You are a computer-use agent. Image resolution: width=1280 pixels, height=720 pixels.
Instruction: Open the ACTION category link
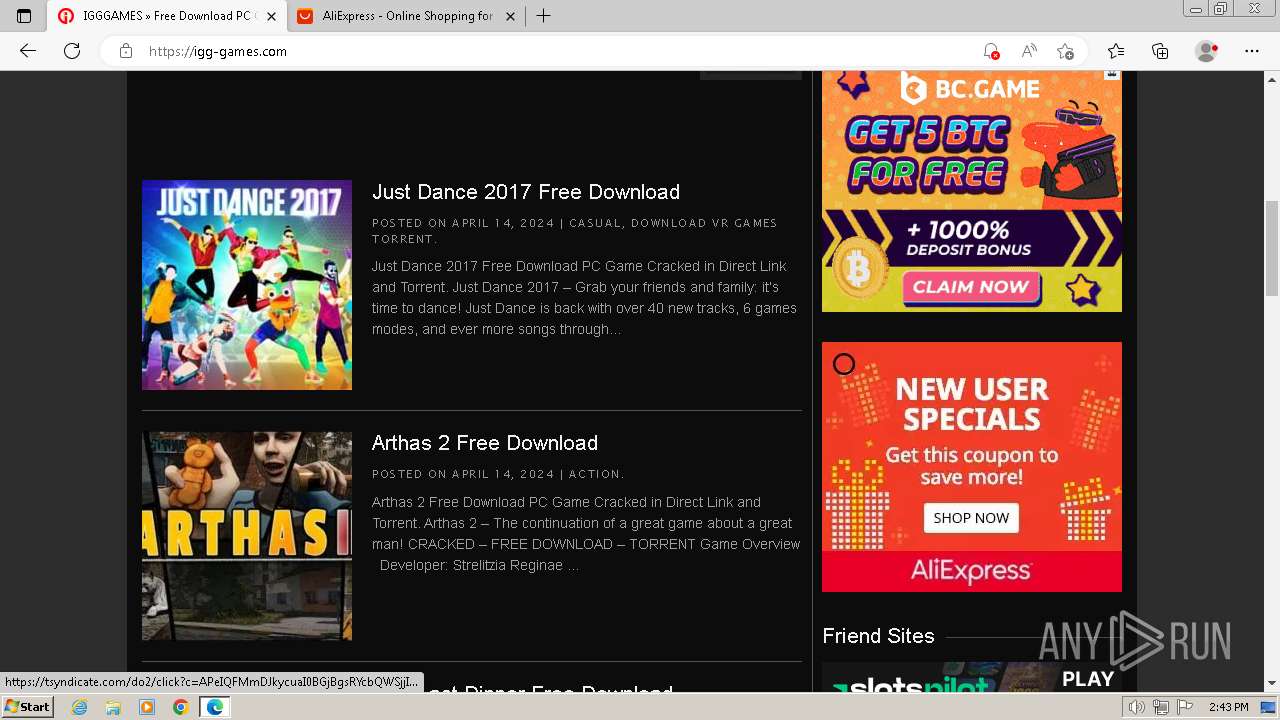[x=595, y=474]
